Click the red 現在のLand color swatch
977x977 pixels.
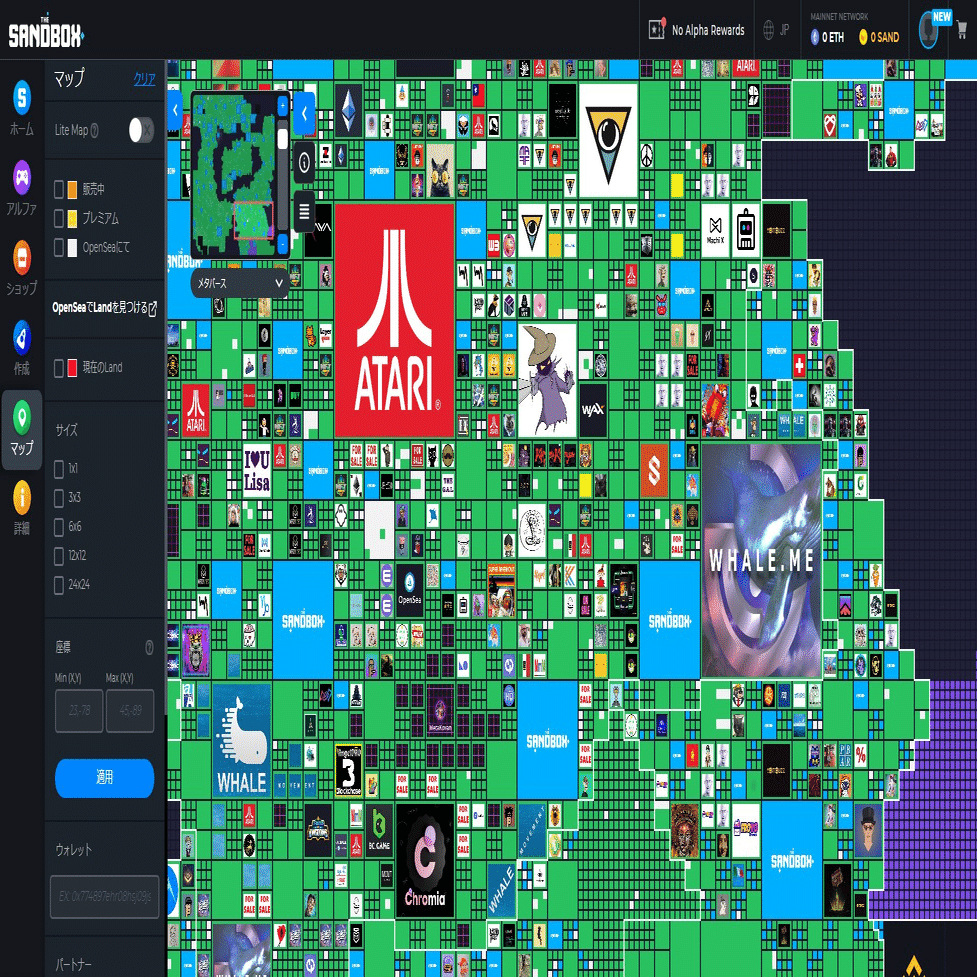(x=72, y=368)
